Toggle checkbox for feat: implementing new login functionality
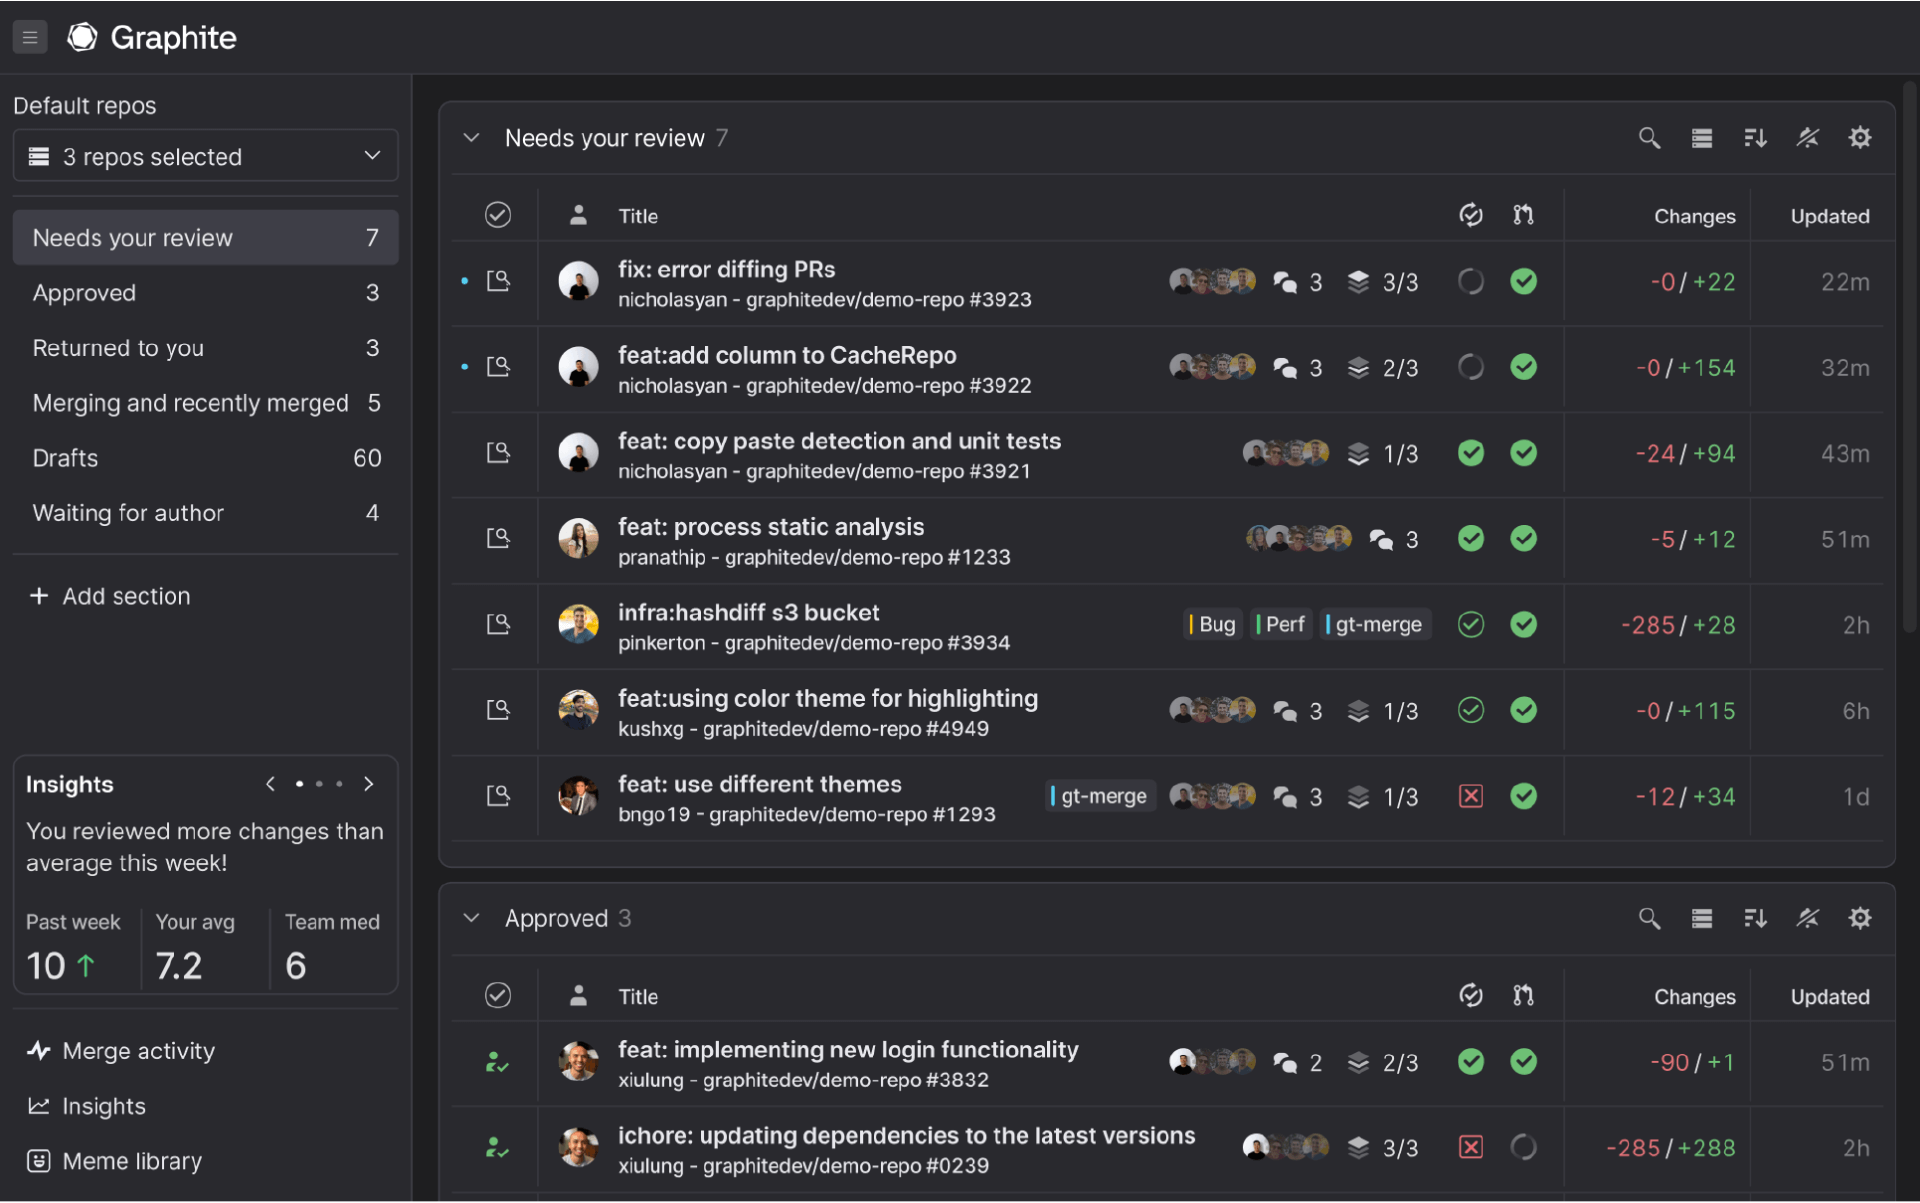Screen dimensions: 1920x1203 pyautogui.click(x=497, y=1063)
